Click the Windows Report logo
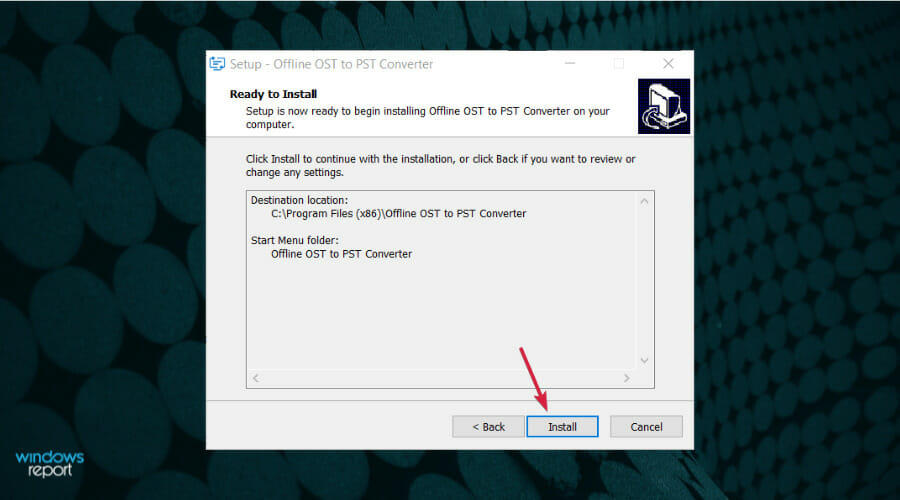 49,463
